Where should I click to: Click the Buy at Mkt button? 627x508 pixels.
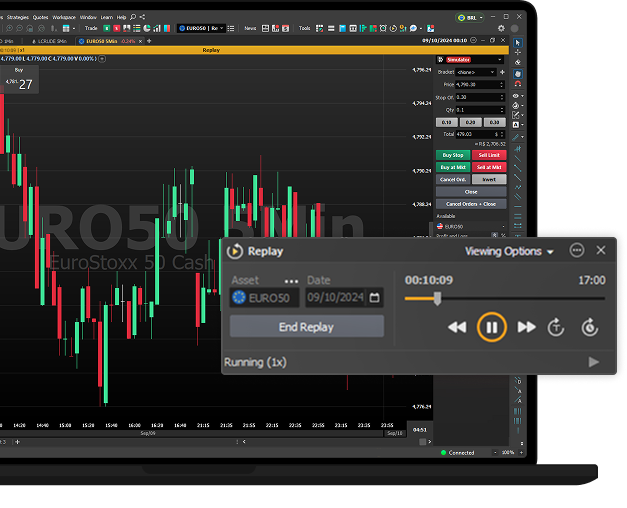click(453, 167)
